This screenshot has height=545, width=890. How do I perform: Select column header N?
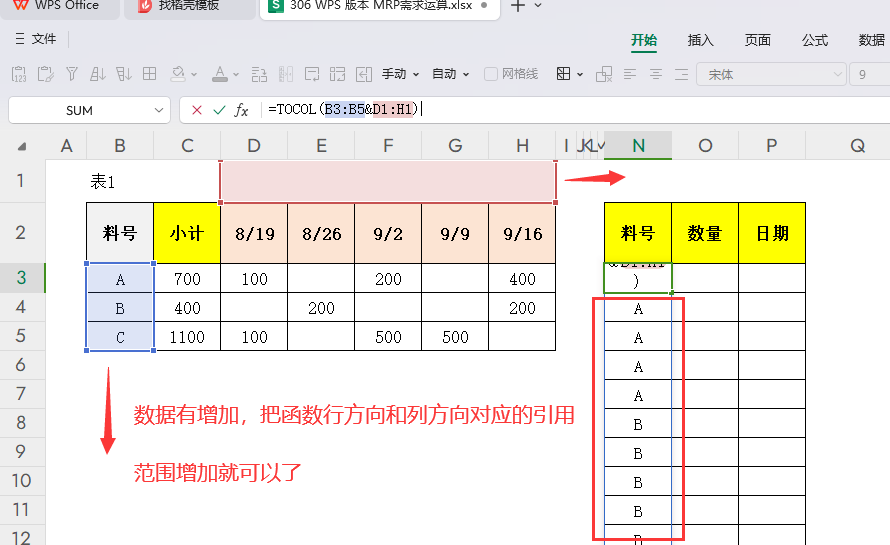pyautogui.click(x=639, y=146)
